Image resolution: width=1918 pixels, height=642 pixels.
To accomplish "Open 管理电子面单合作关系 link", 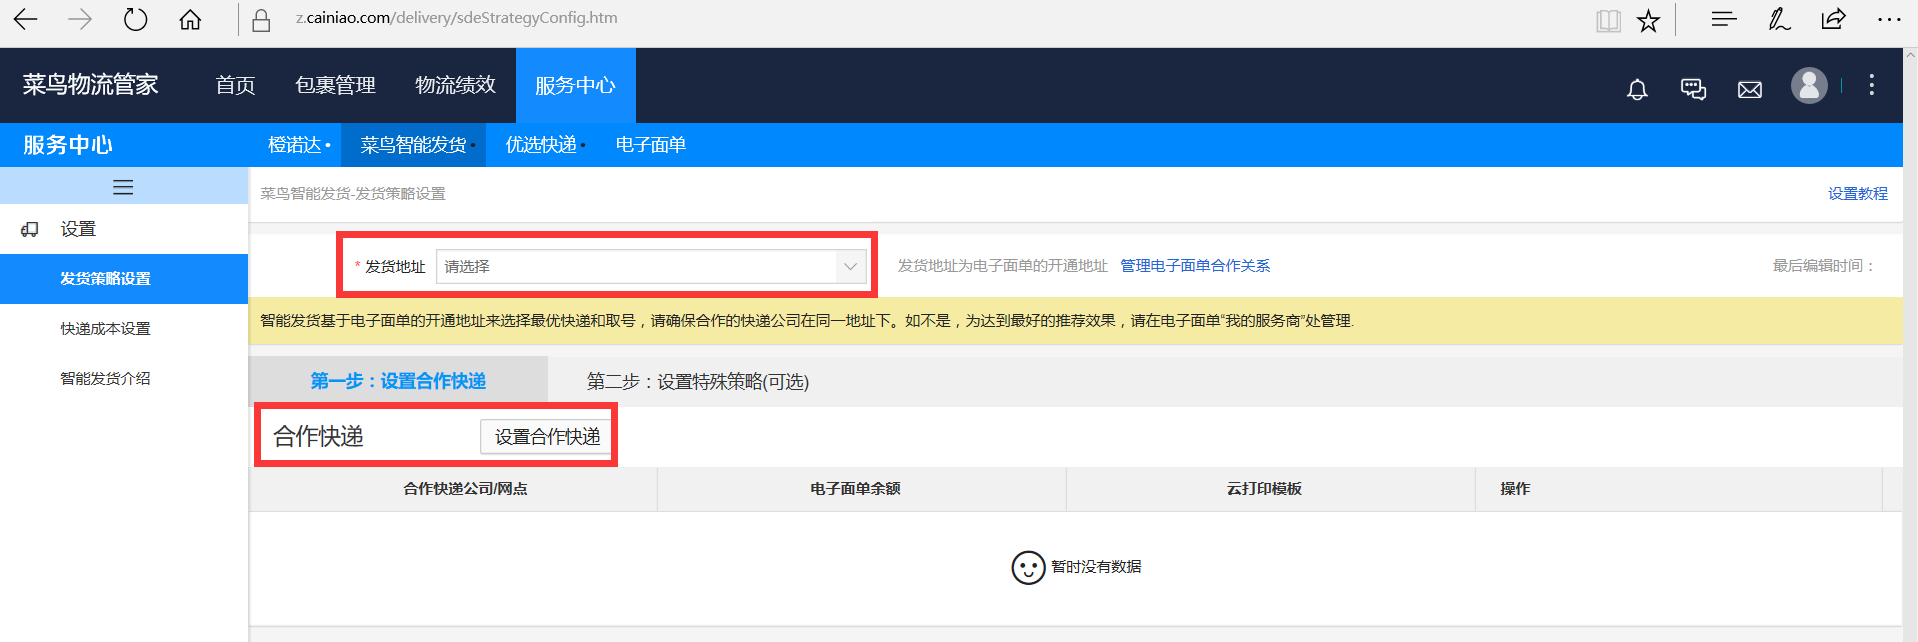I will (1194, 266).
